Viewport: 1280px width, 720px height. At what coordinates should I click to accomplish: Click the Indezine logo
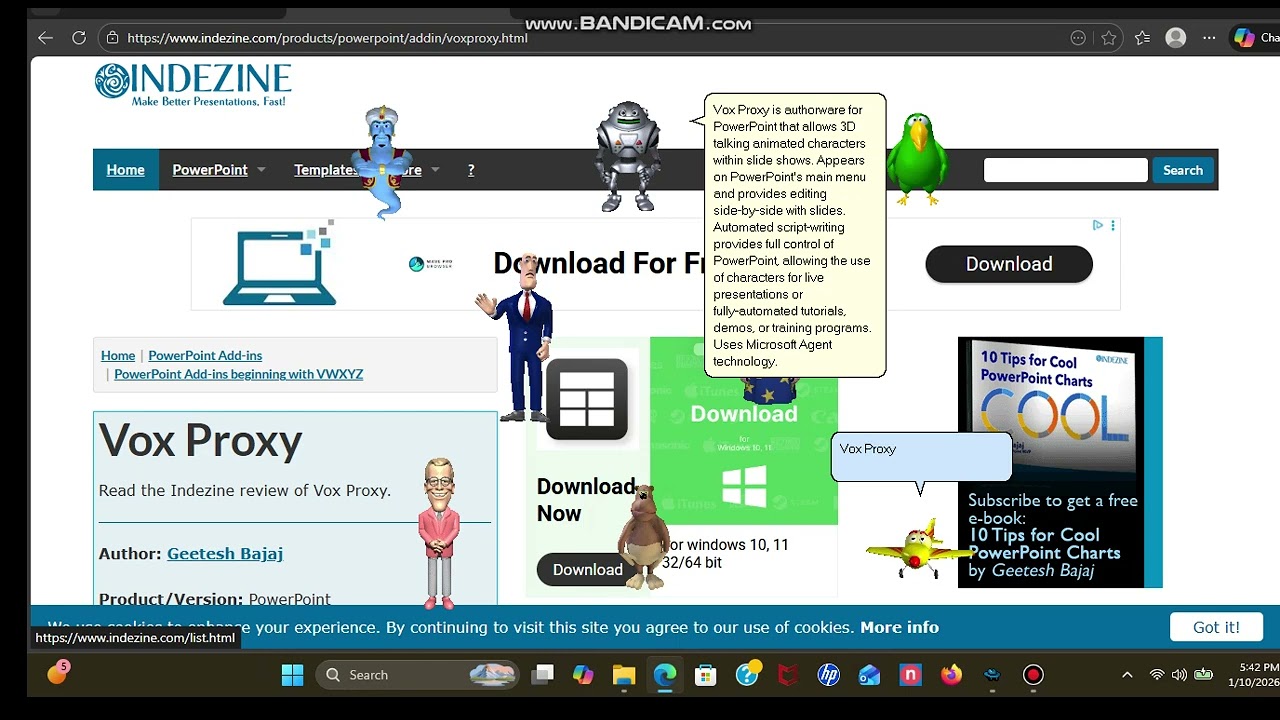193,85
